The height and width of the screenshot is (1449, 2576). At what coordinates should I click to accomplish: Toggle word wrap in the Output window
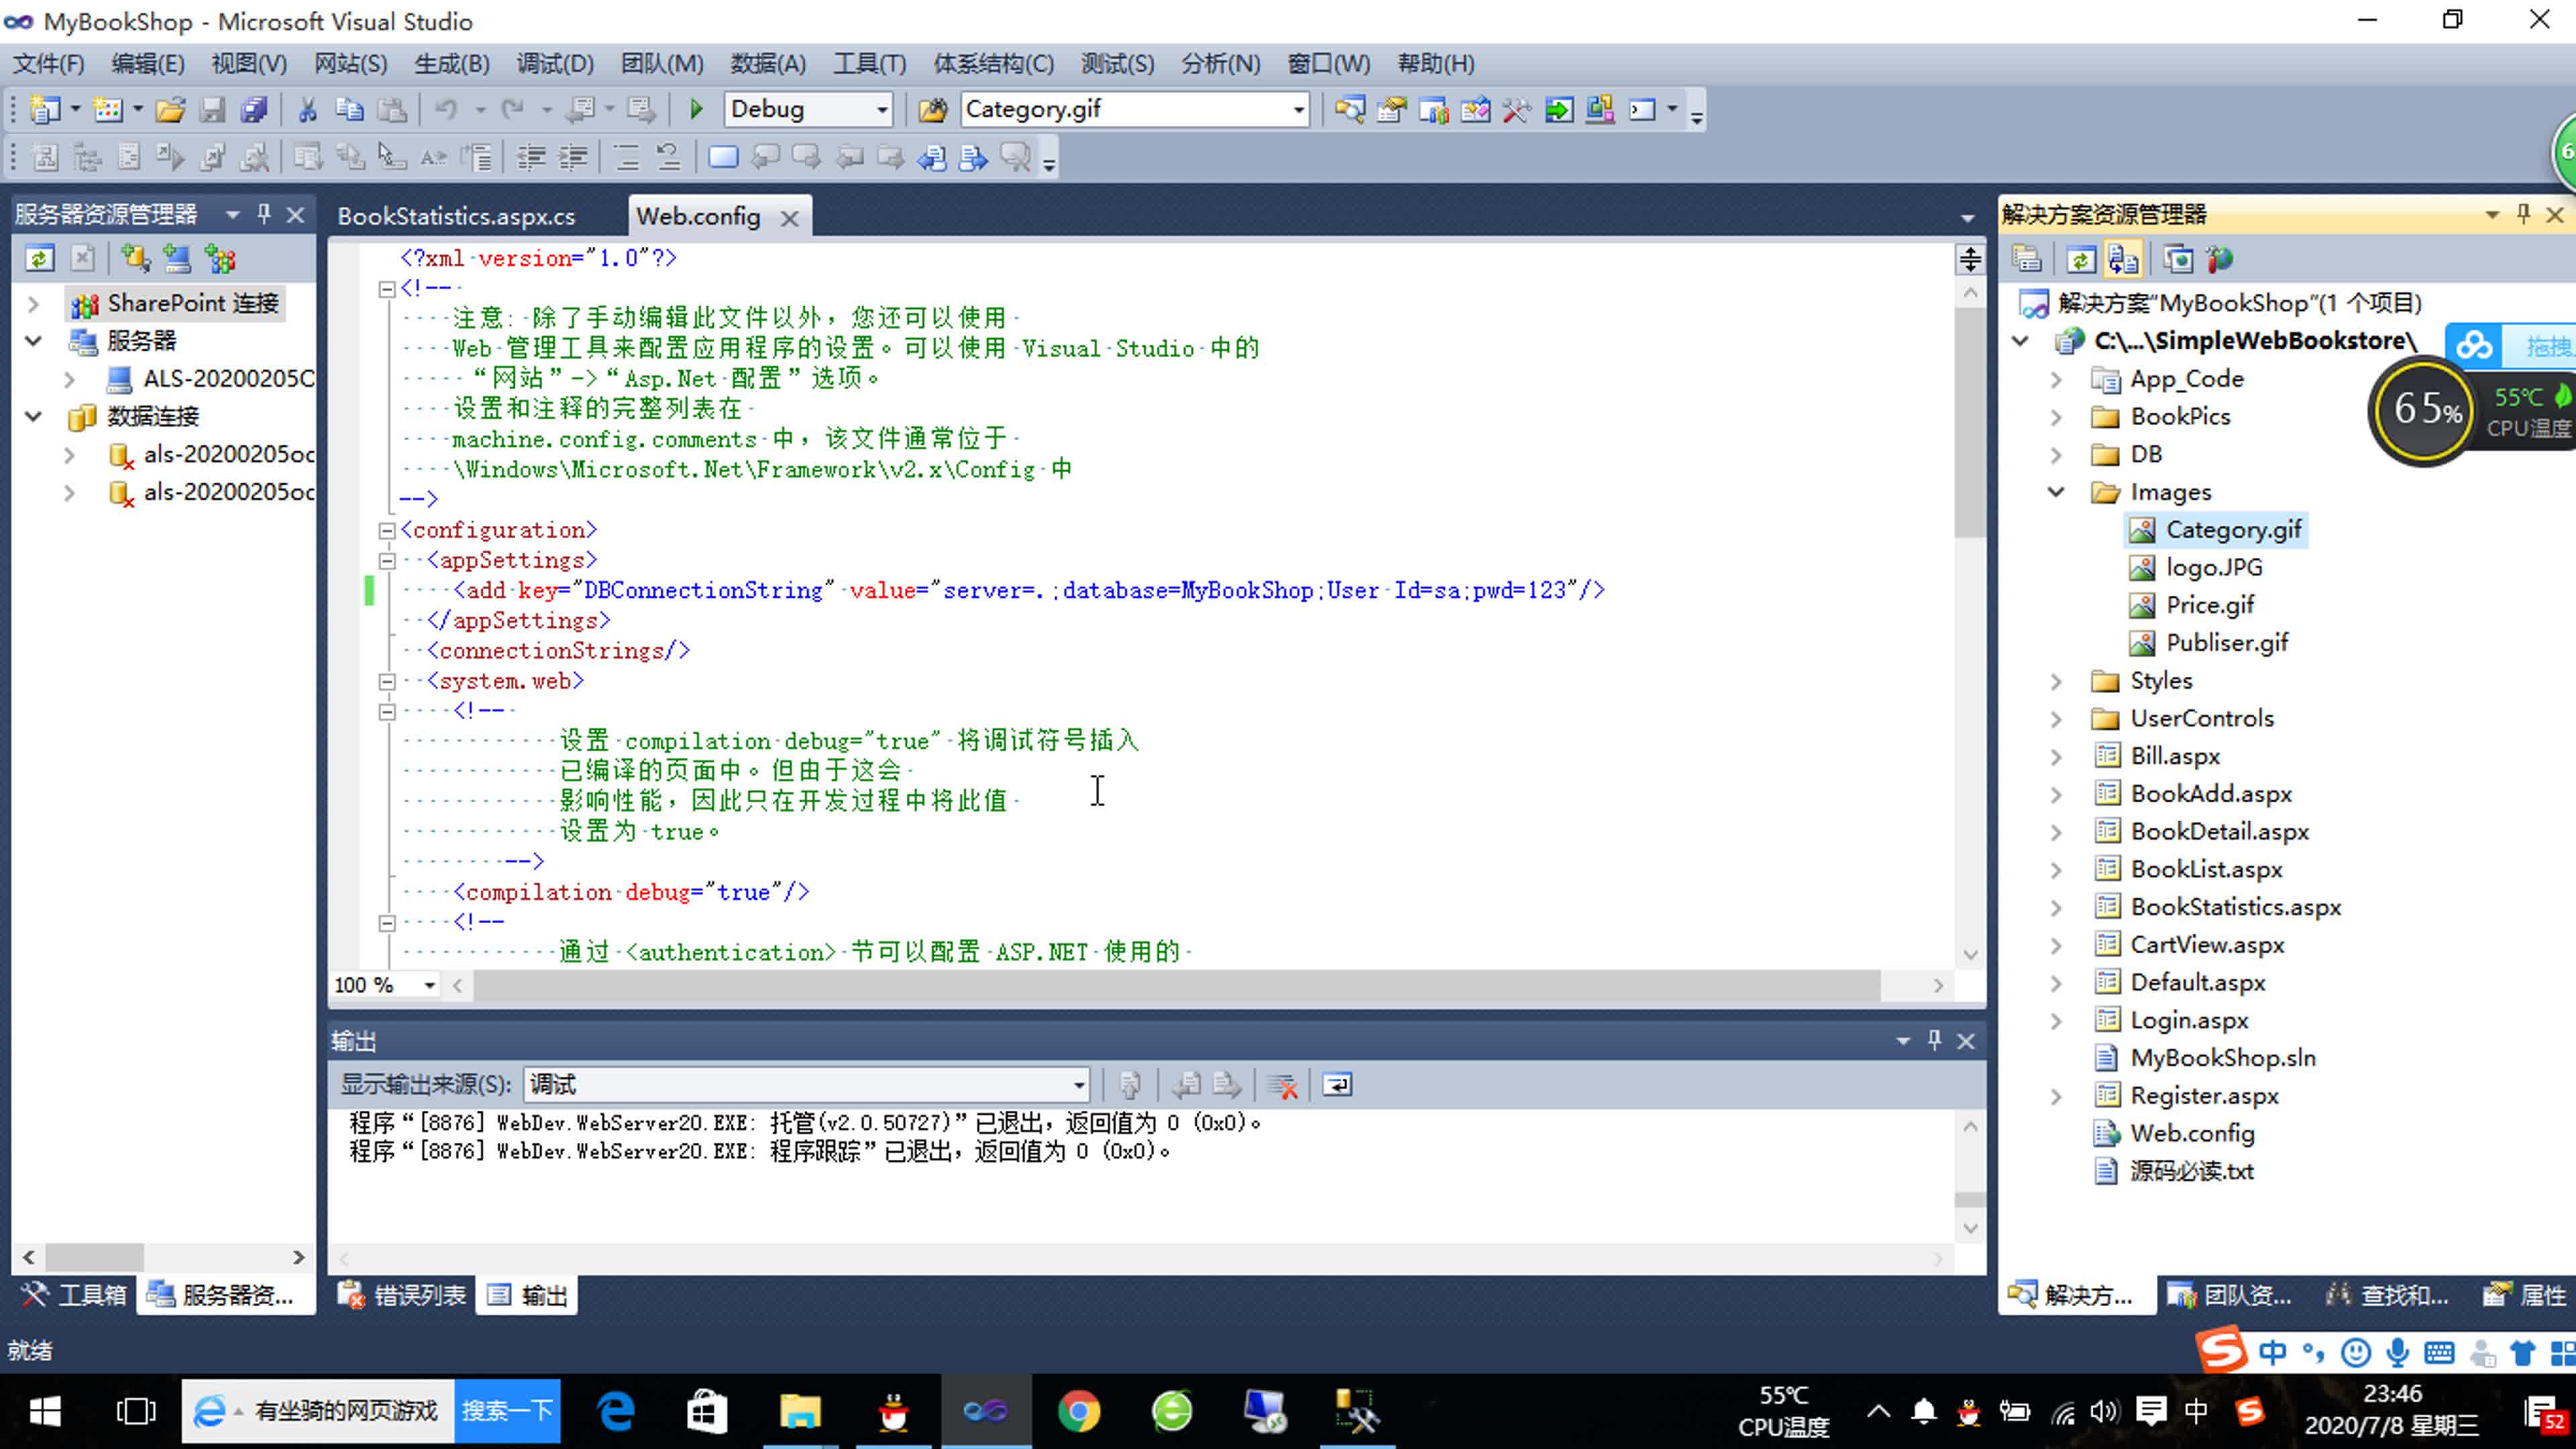click(x=1337, y=1085)
